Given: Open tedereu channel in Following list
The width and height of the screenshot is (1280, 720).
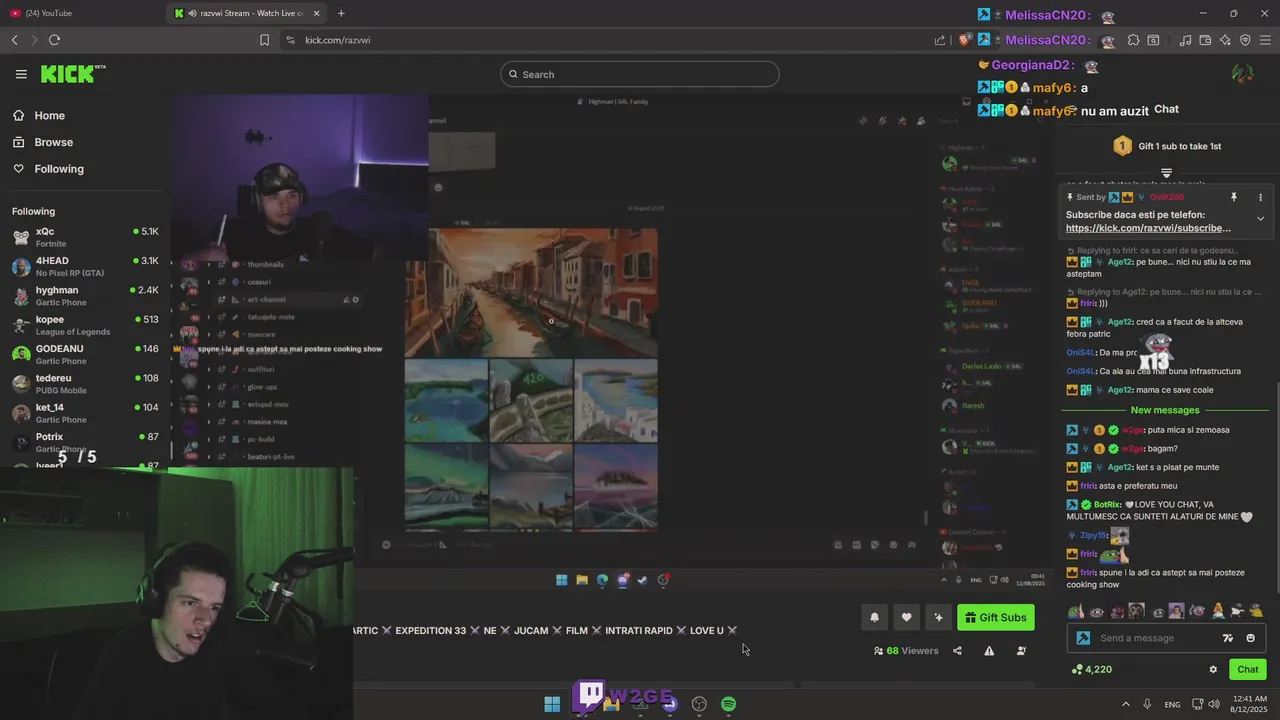Looking at the screenshot, I should tap(85, 383).
